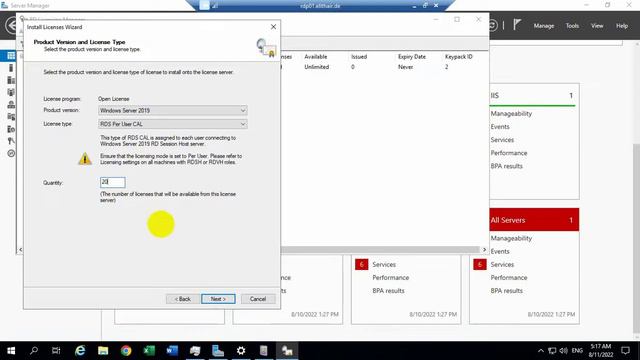Click the Back button in wizard
Viewport: 640px width, 360px height.
click(x=182, y=299)
